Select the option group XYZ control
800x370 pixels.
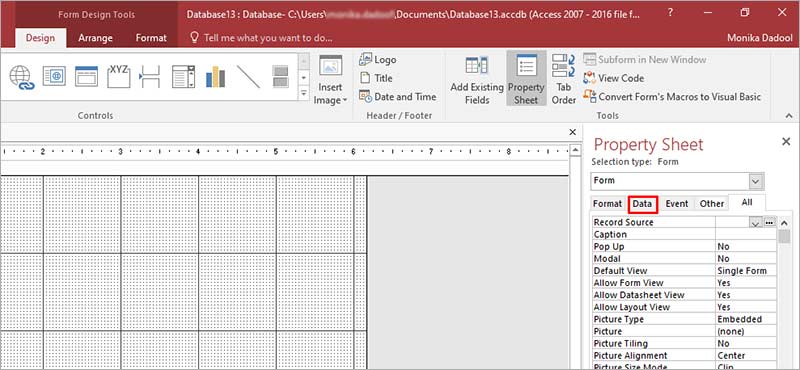(118, 76)
